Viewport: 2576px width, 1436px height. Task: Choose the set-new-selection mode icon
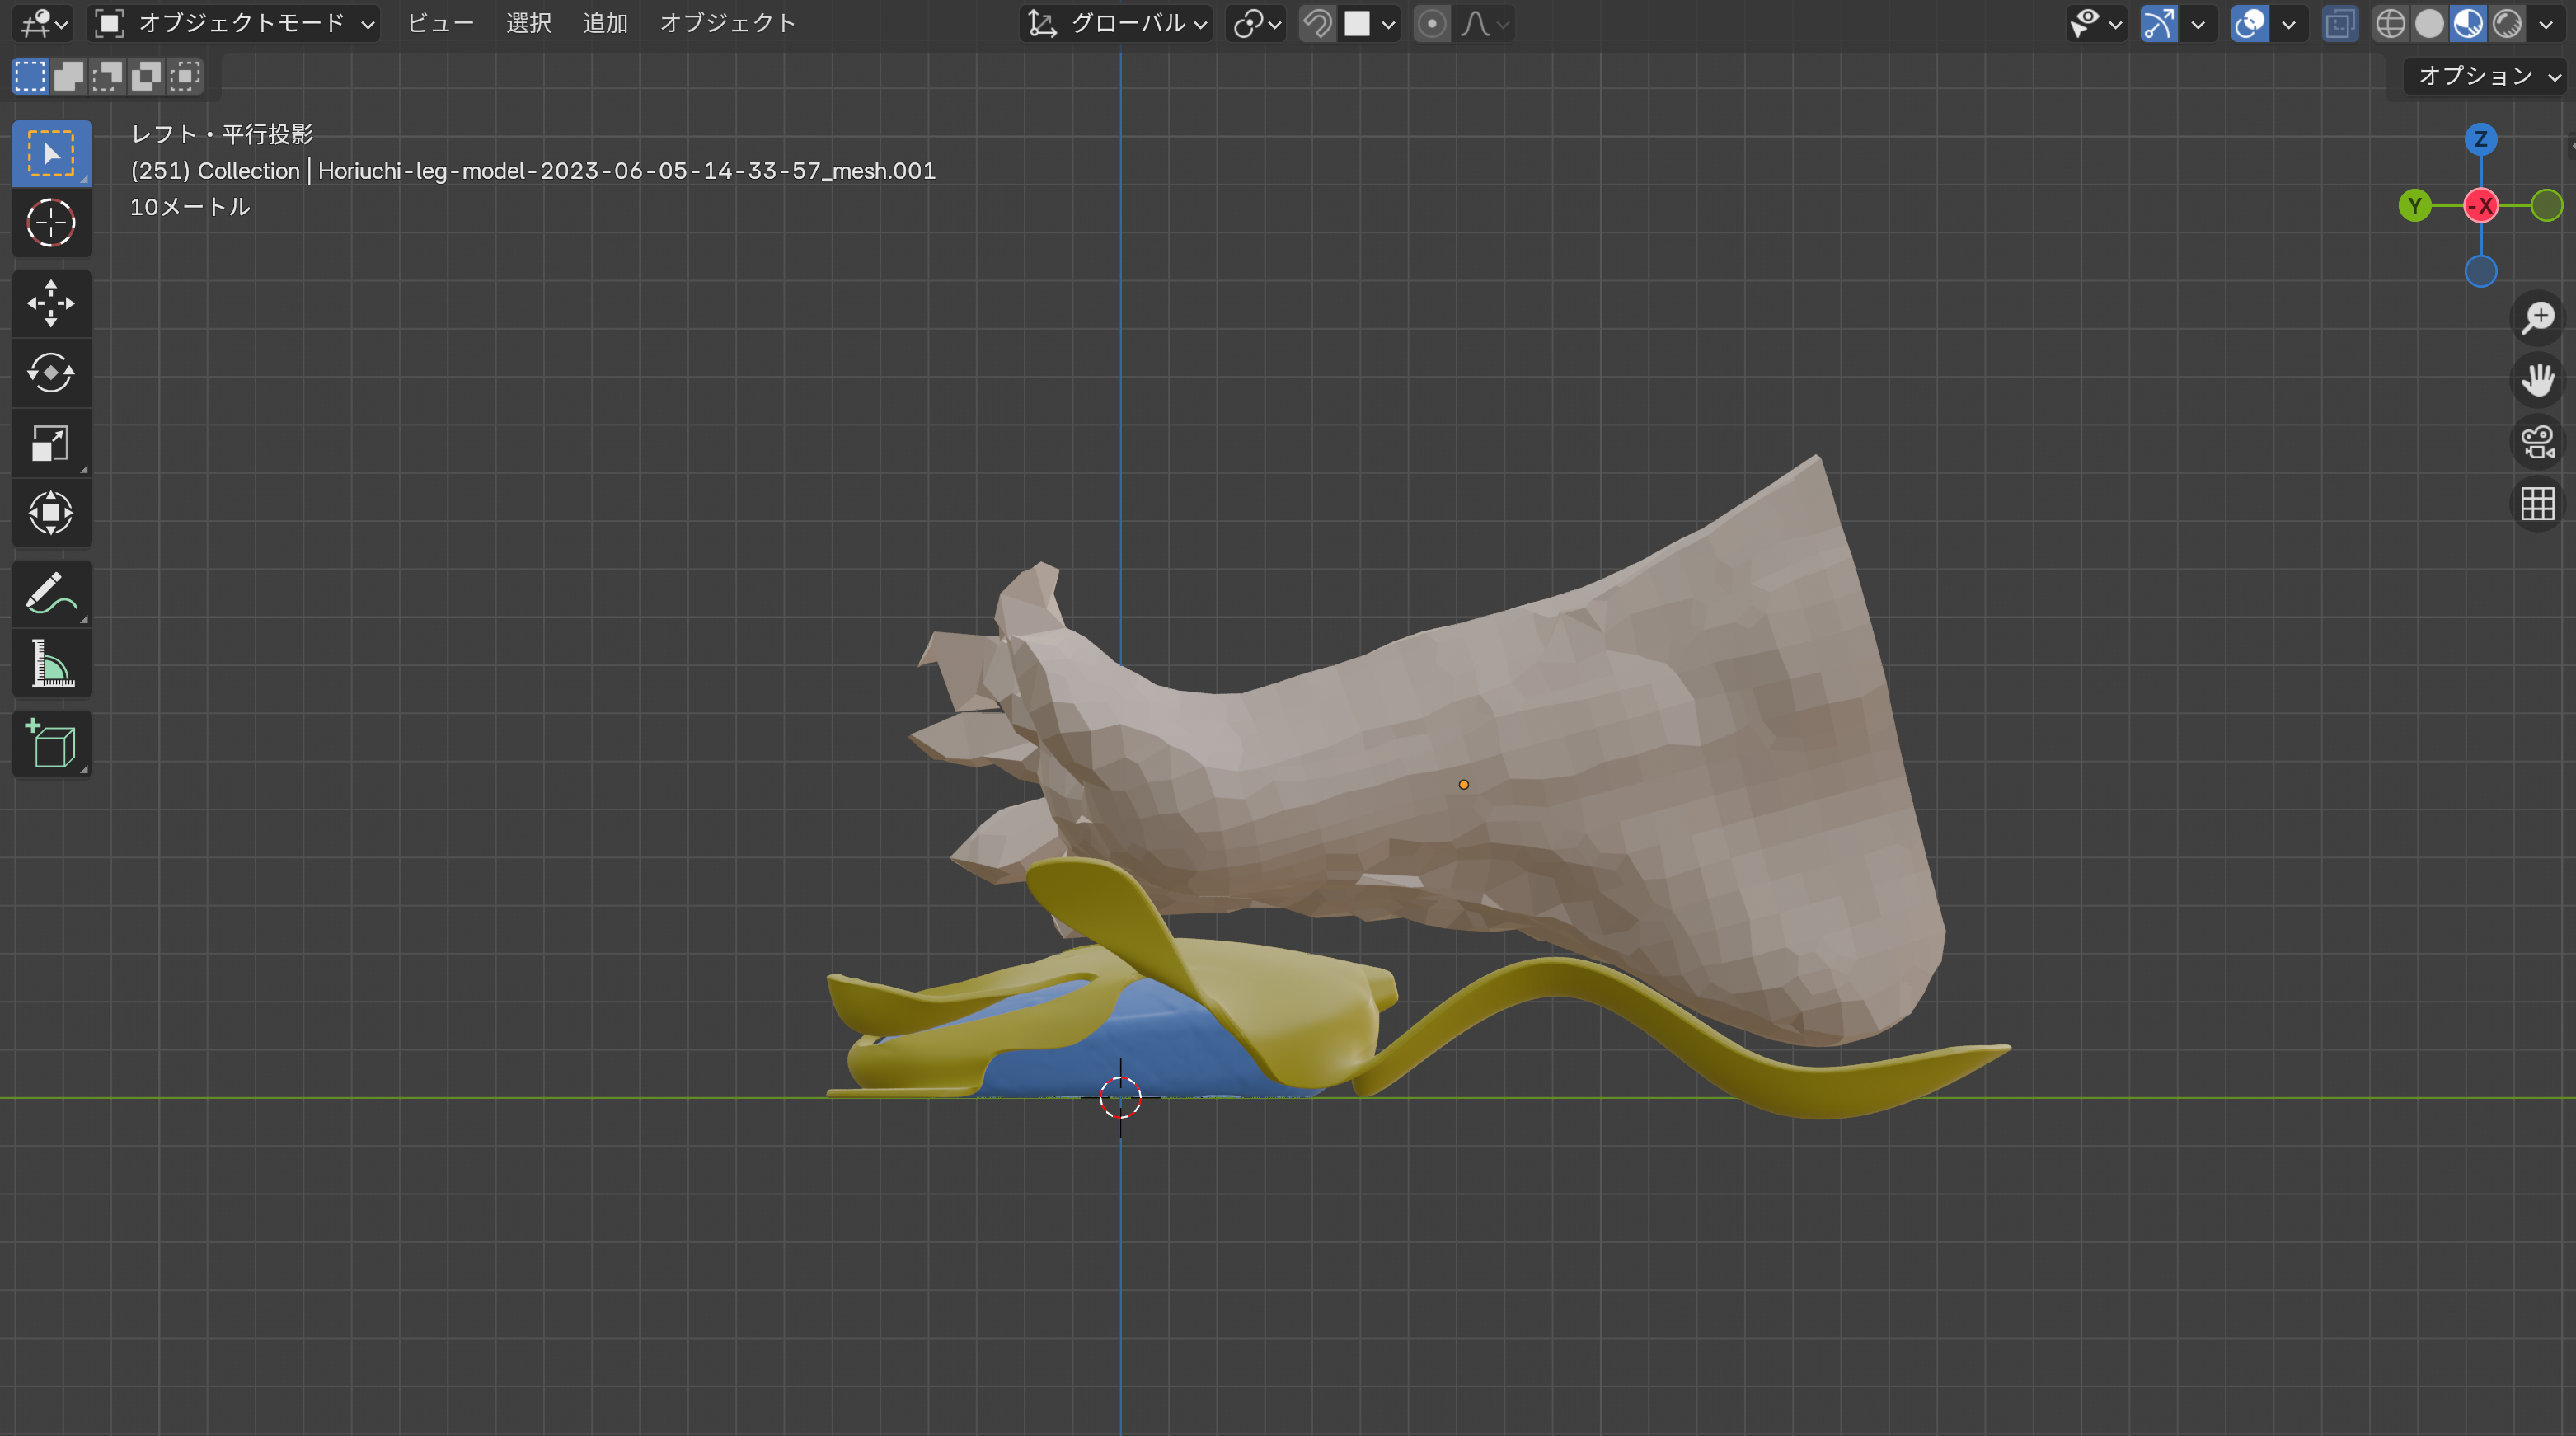pyautogui.click(x=30, y=76)
